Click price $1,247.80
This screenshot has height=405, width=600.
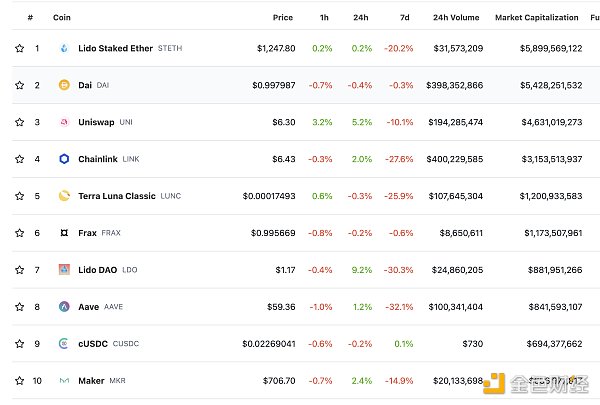(276, 48)
